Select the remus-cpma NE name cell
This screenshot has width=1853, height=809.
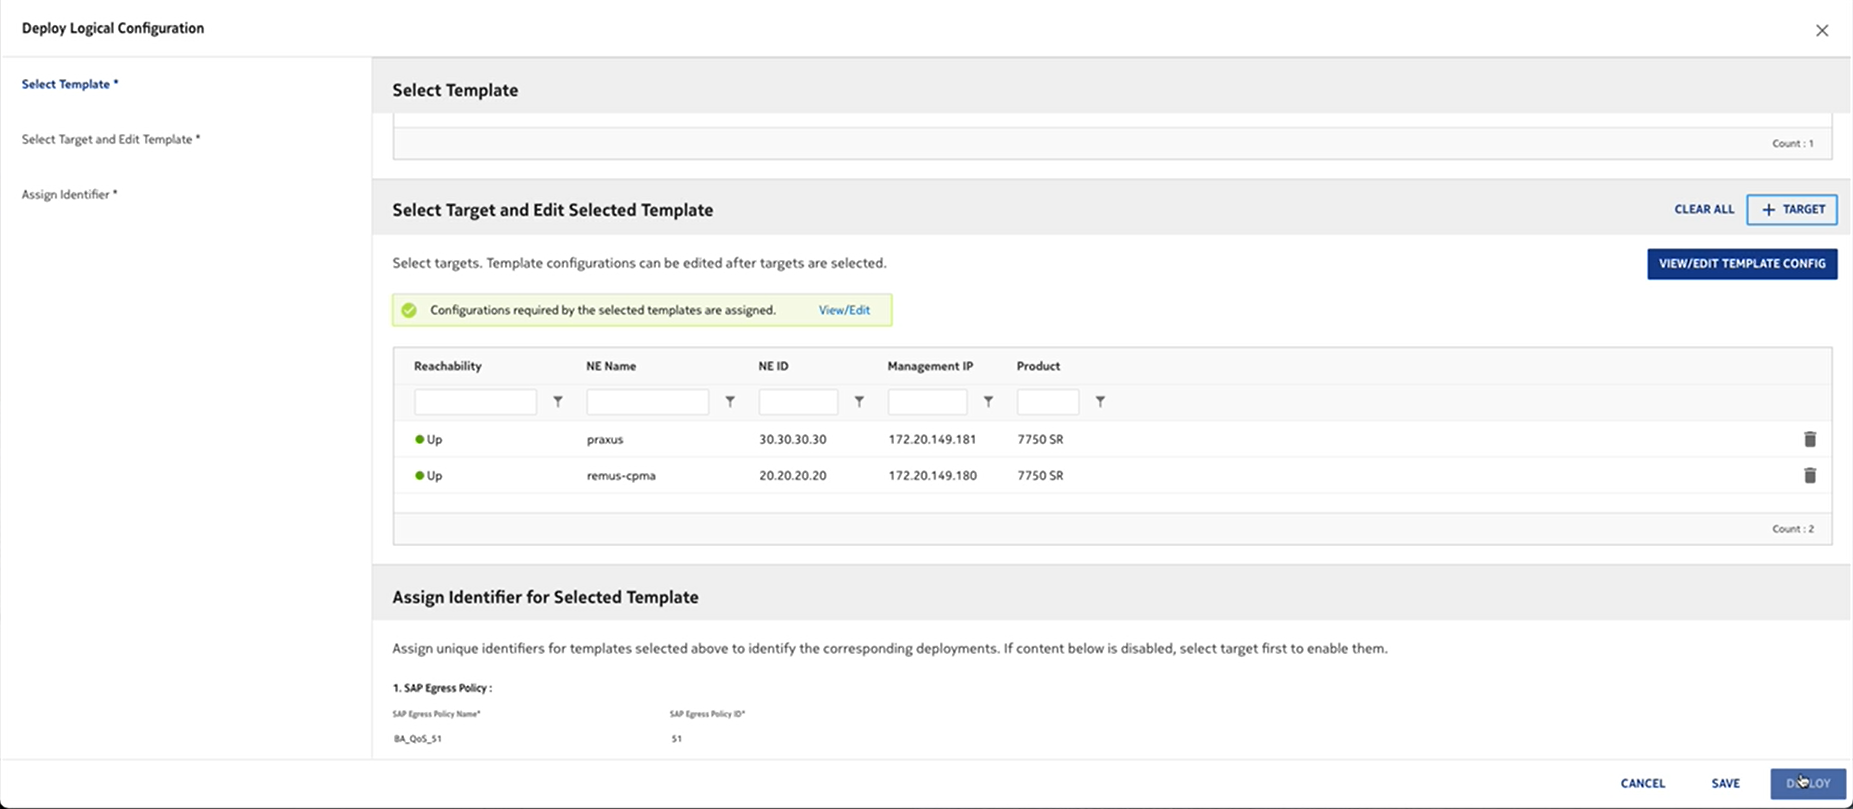pyautogui.click(x=621, y=475)
